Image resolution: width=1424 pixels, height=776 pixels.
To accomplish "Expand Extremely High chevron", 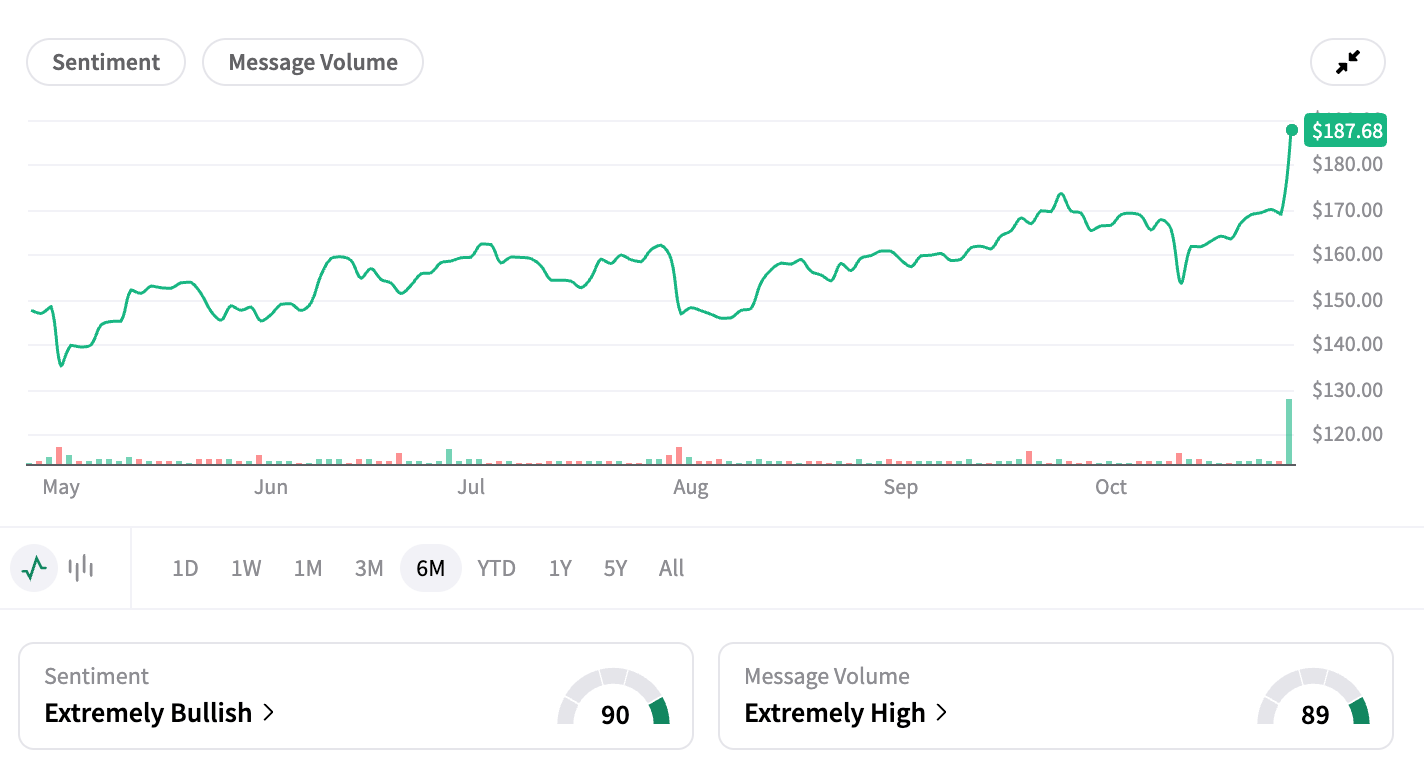I will pos(941,713).
